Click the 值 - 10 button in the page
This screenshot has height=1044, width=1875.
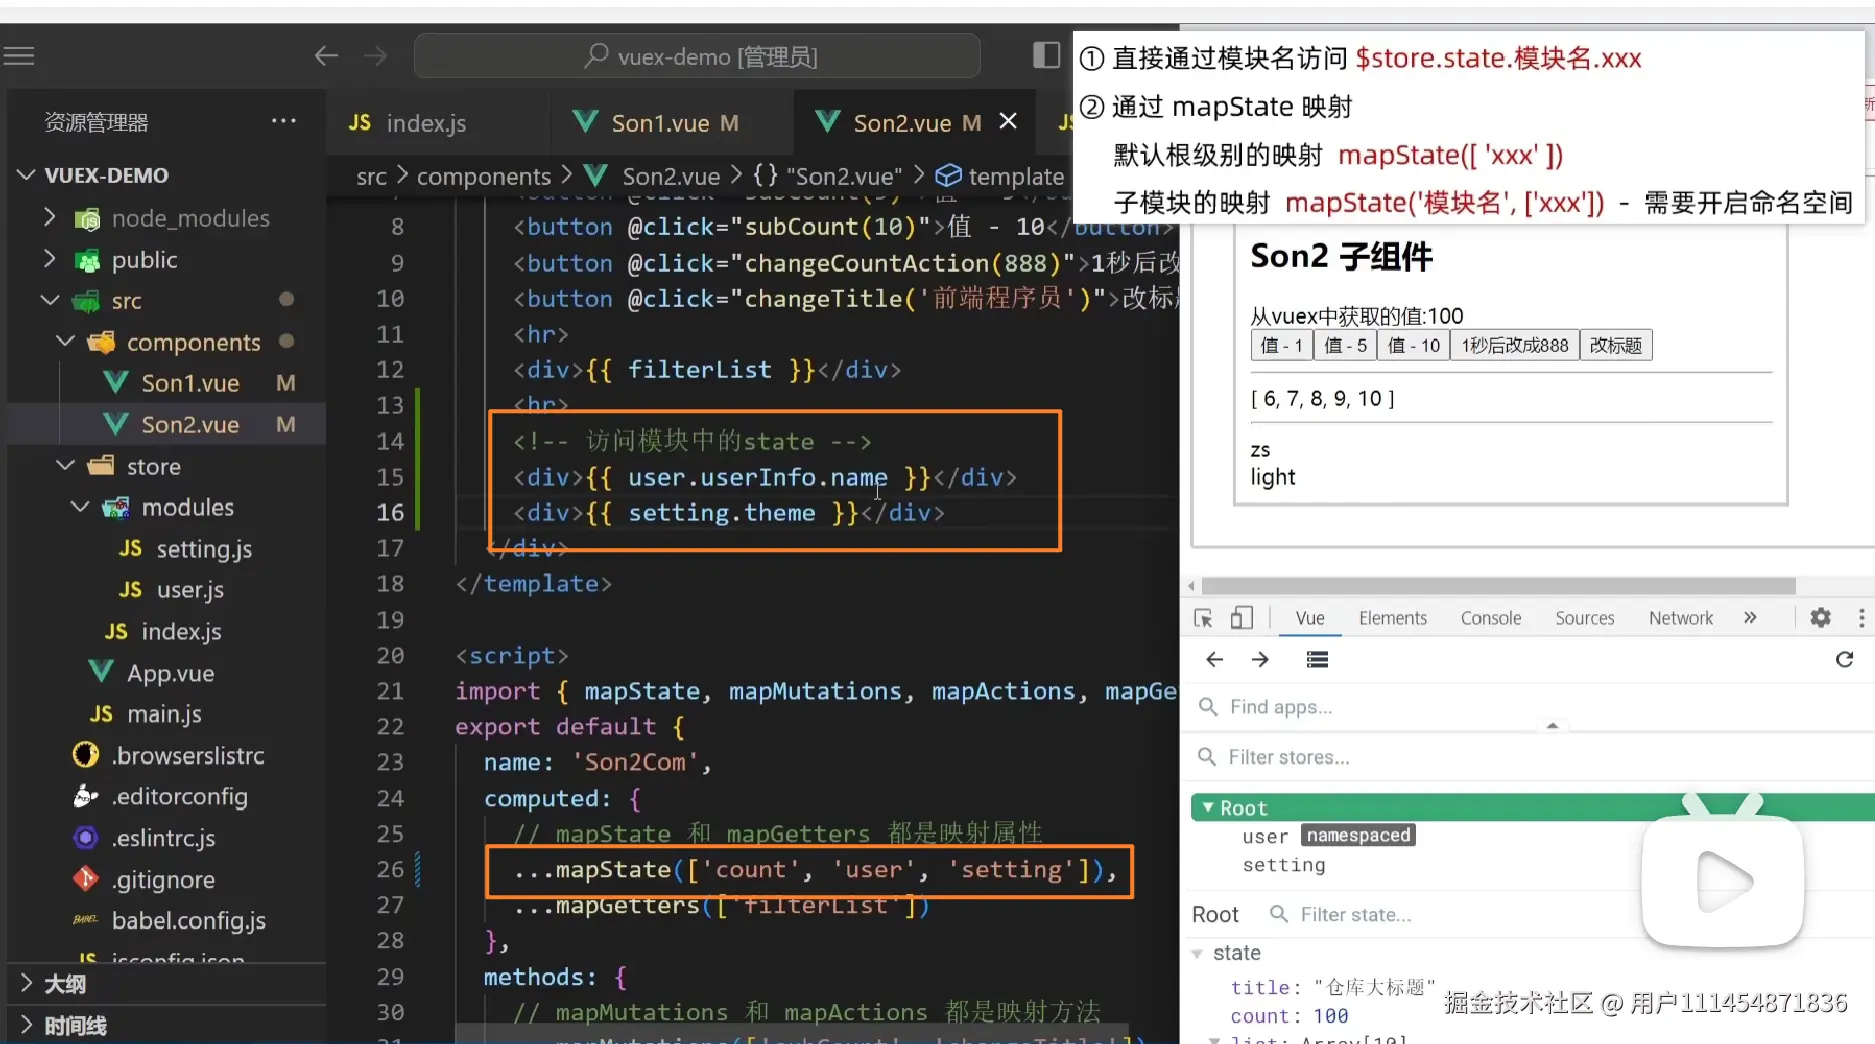(1413, 345)
